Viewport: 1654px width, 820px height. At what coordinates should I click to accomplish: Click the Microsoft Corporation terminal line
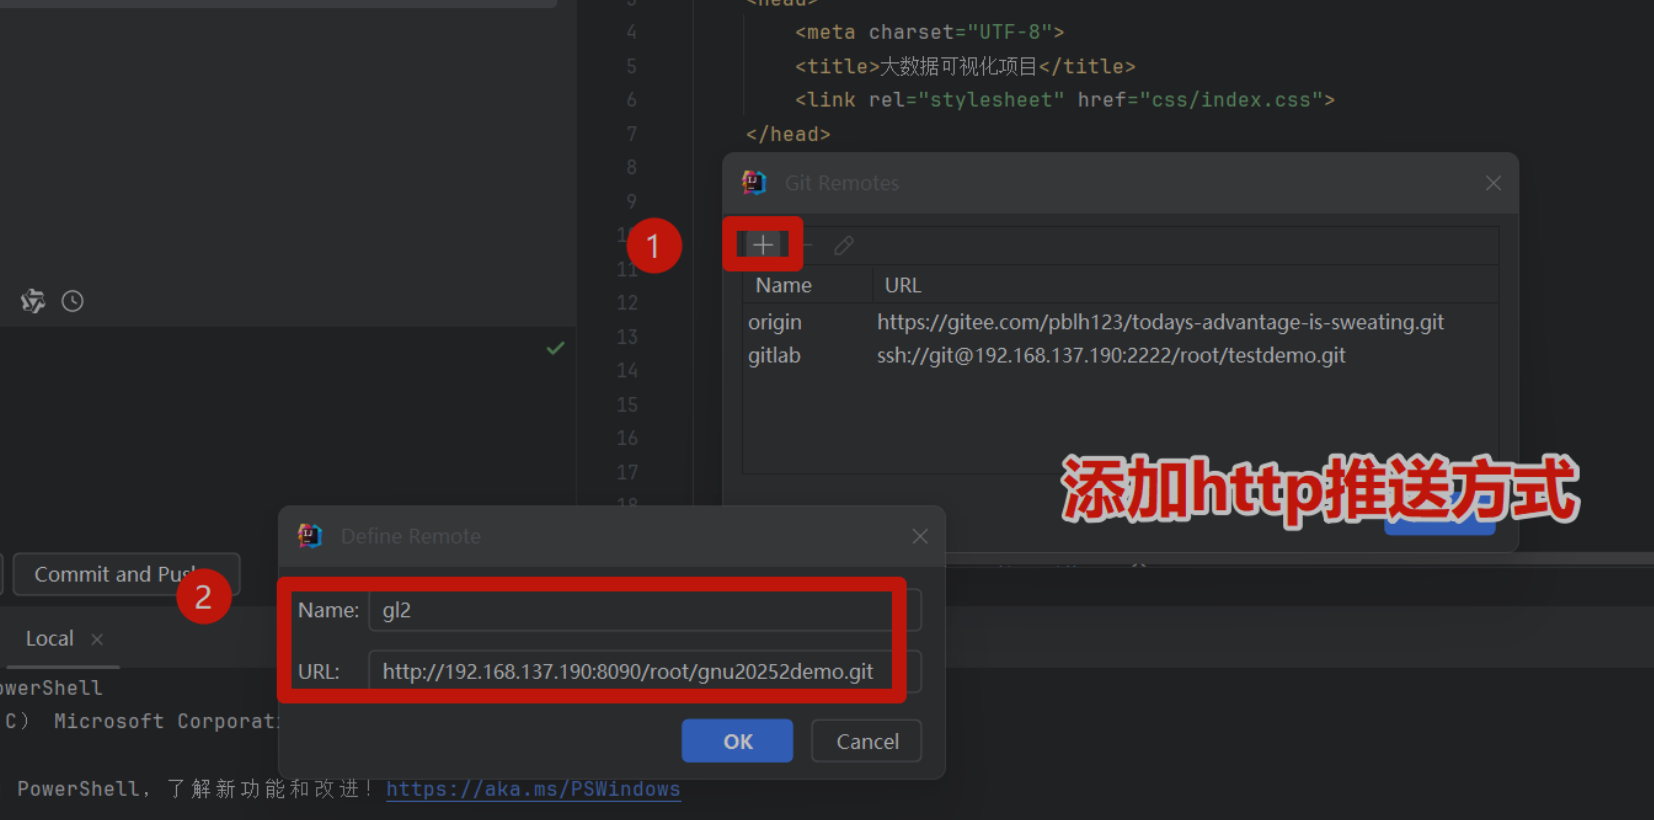pos(140,721)
